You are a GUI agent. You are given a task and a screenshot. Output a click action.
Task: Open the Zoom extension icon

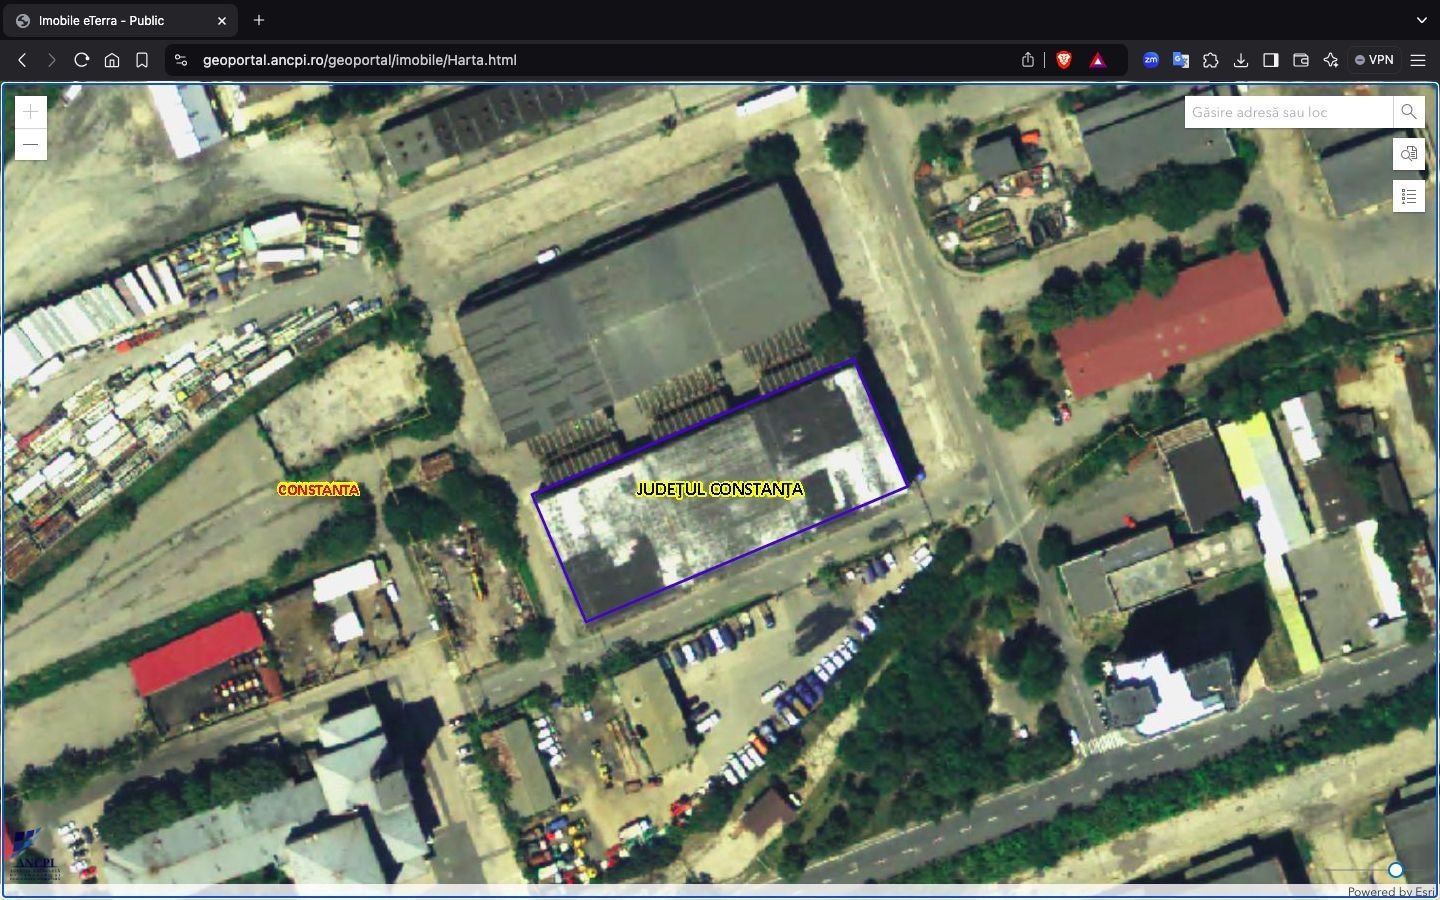coord(1151,60)
